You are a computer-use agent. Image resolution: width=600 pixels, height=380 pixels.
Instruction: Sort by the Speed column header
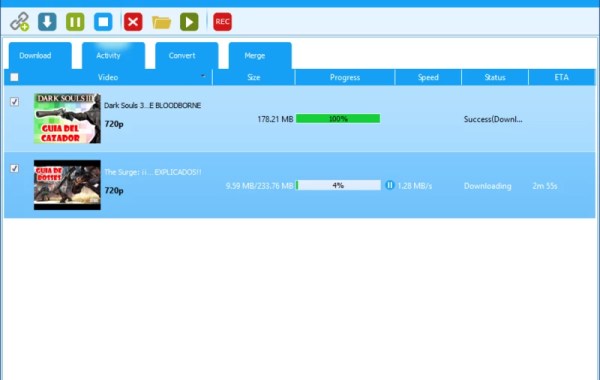(x=428, y=77)
